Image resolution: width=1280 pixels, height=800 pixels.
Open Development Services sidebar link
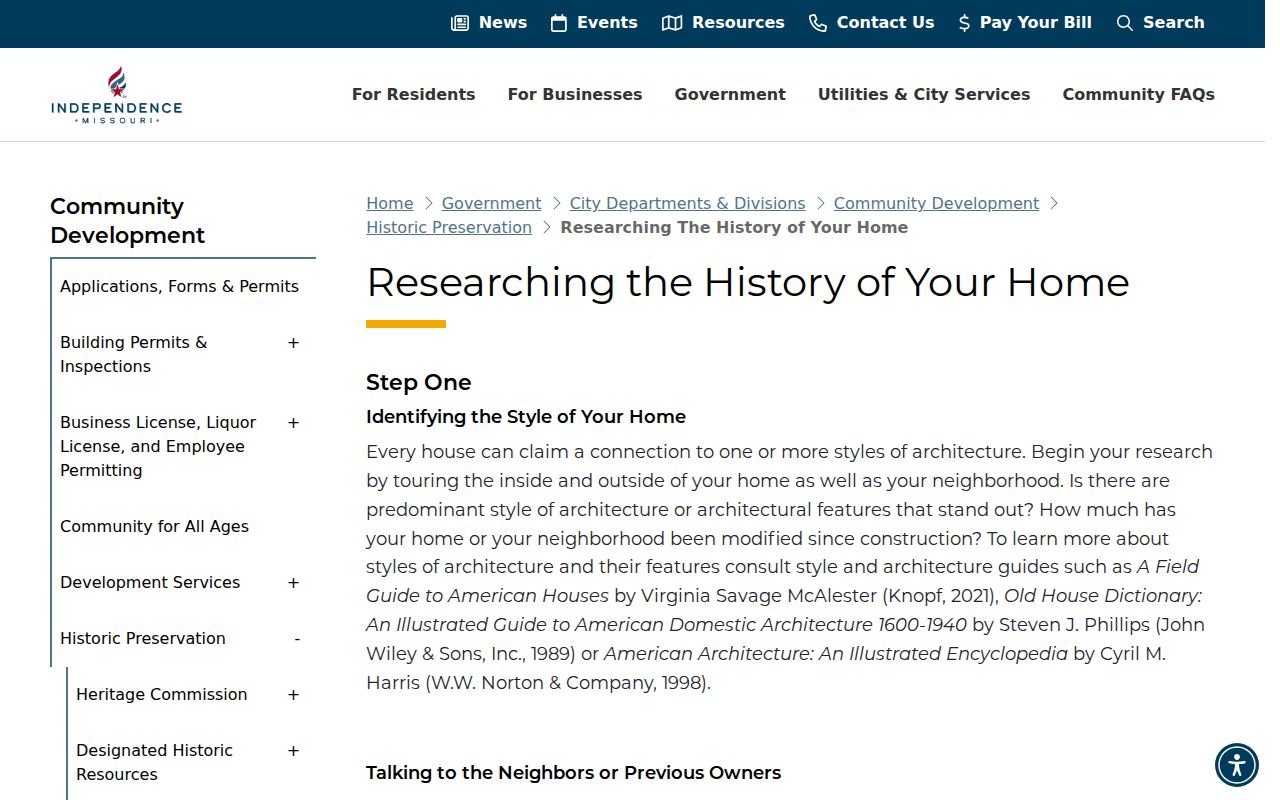(x=150, y=582)
